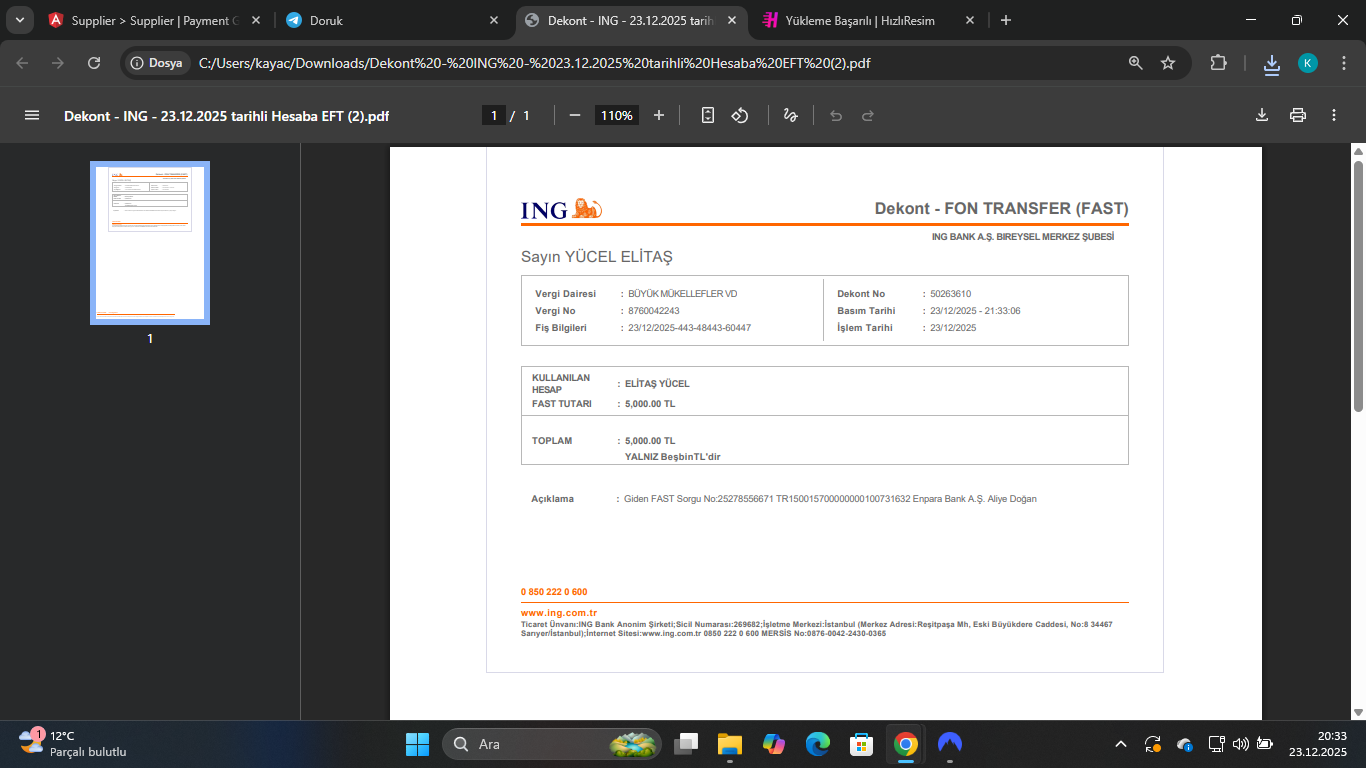
Task: Click the FAST TUTARI 5,000.00 TL value
Action: (x=650, y=404)
